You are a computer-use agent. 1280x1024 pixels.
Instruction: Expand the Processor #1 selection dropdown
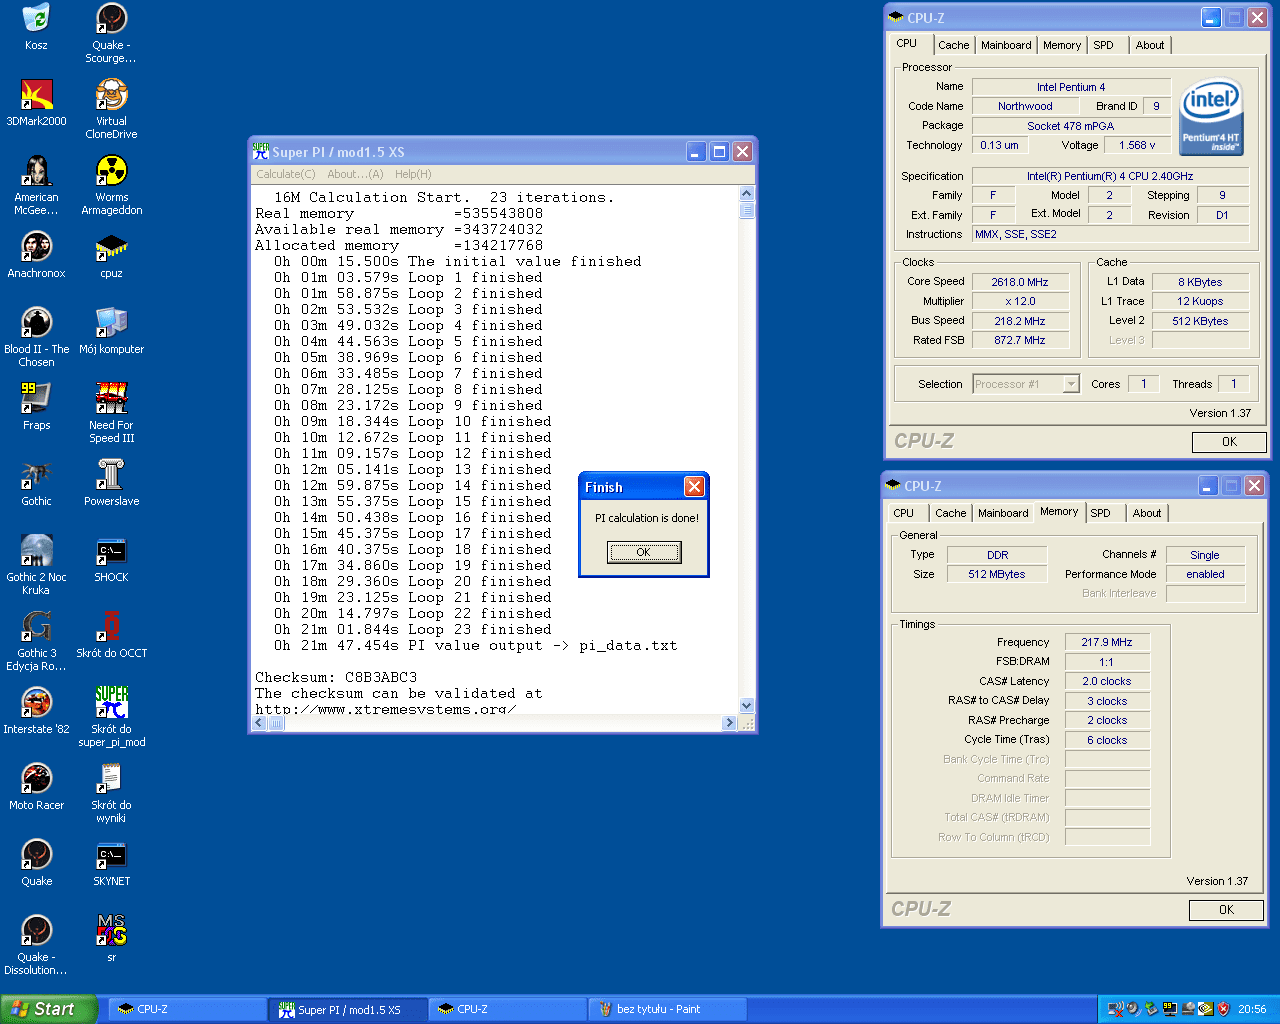[1071, 384]
